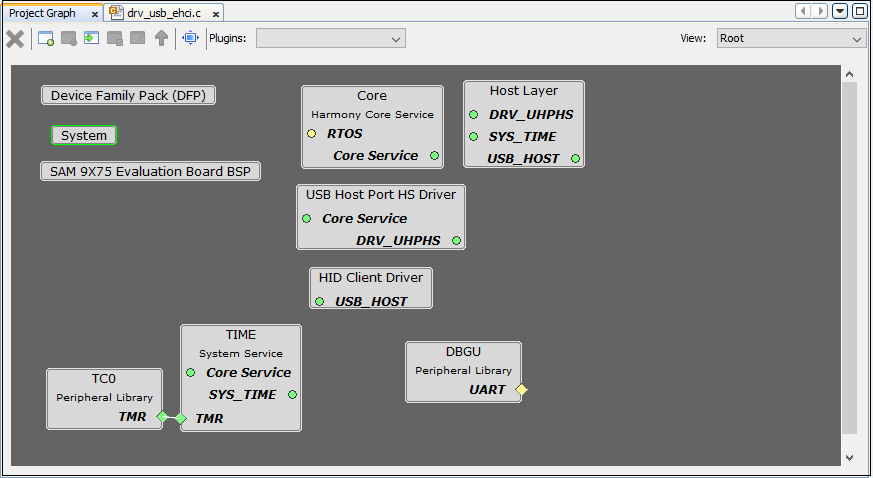Click the yellow UART diamond on DBGU
The width and height of the screenshot is (873, 478).
point(521,390)
